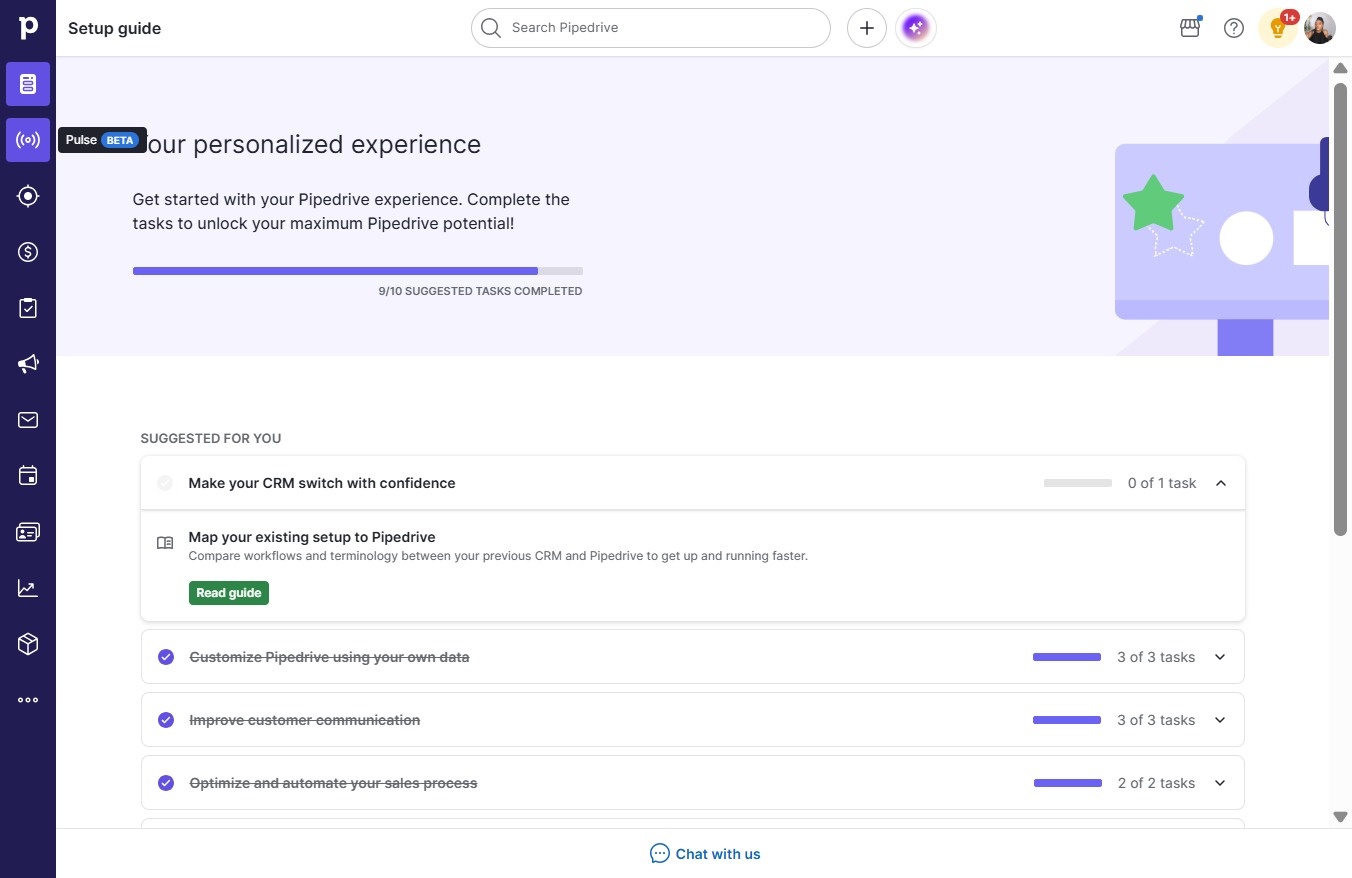Click the vertical scrollbar thumb

click(1341, 308)
